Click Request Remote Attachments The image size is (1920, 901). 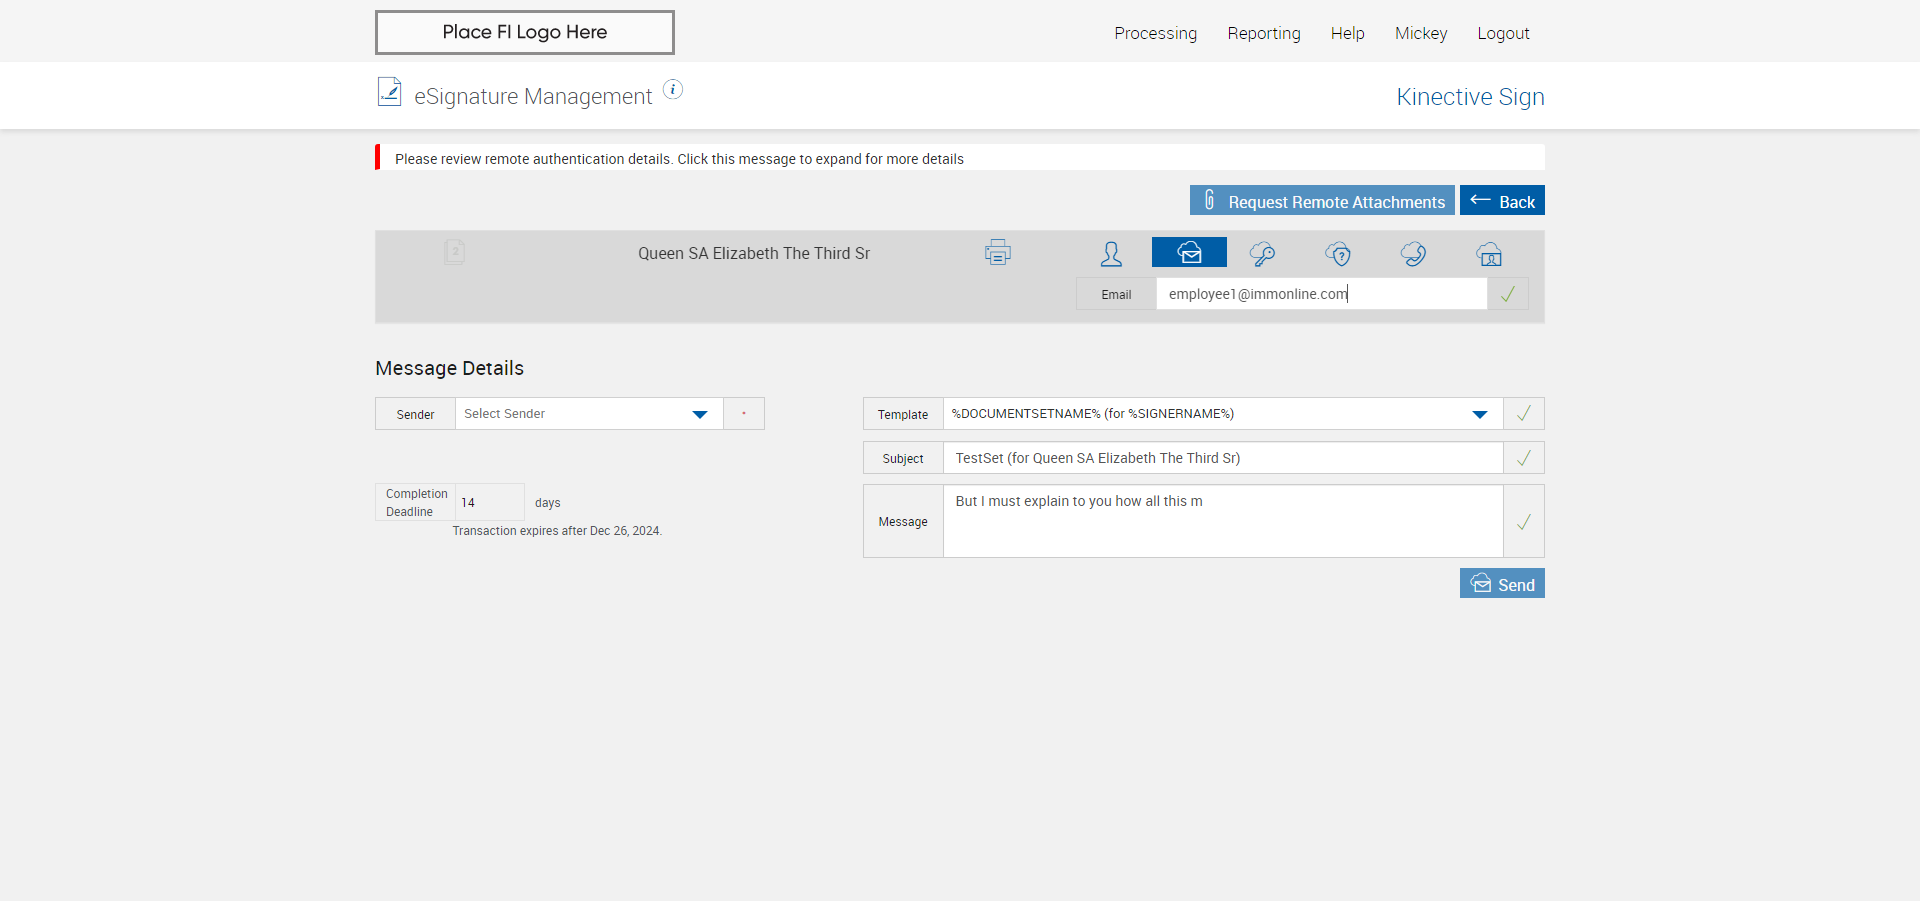click(1322, 201)
